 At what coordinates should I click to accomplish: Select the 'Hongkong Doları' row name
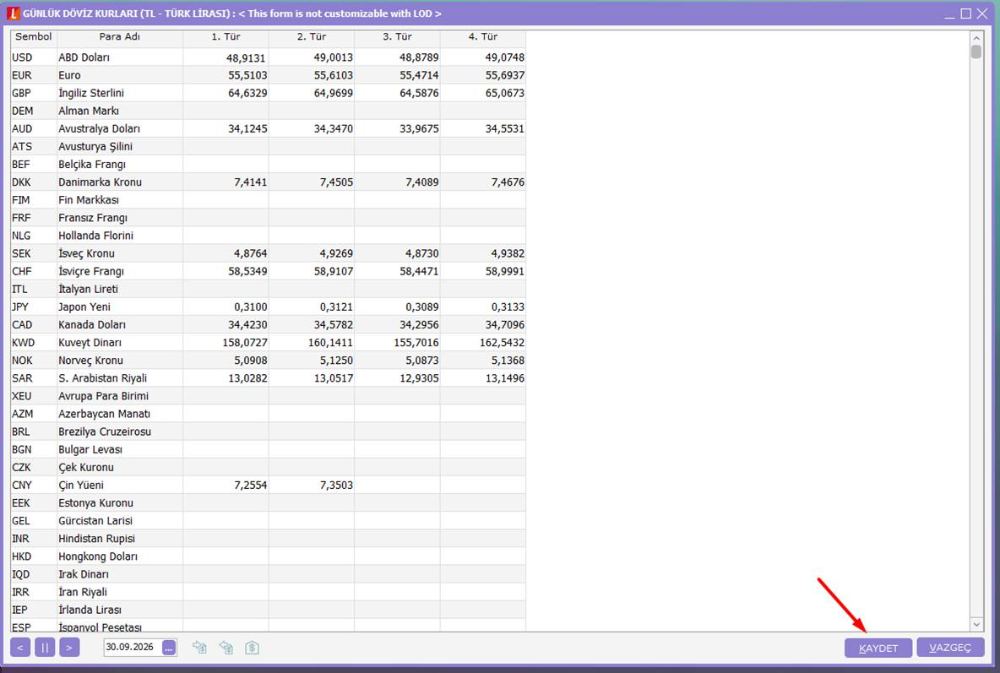[98, 557]
